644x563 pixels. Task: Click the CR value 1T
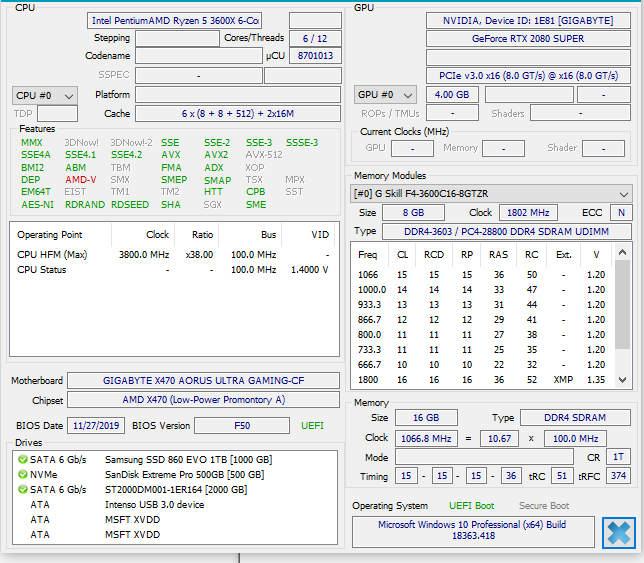click(x=618, y=457)
